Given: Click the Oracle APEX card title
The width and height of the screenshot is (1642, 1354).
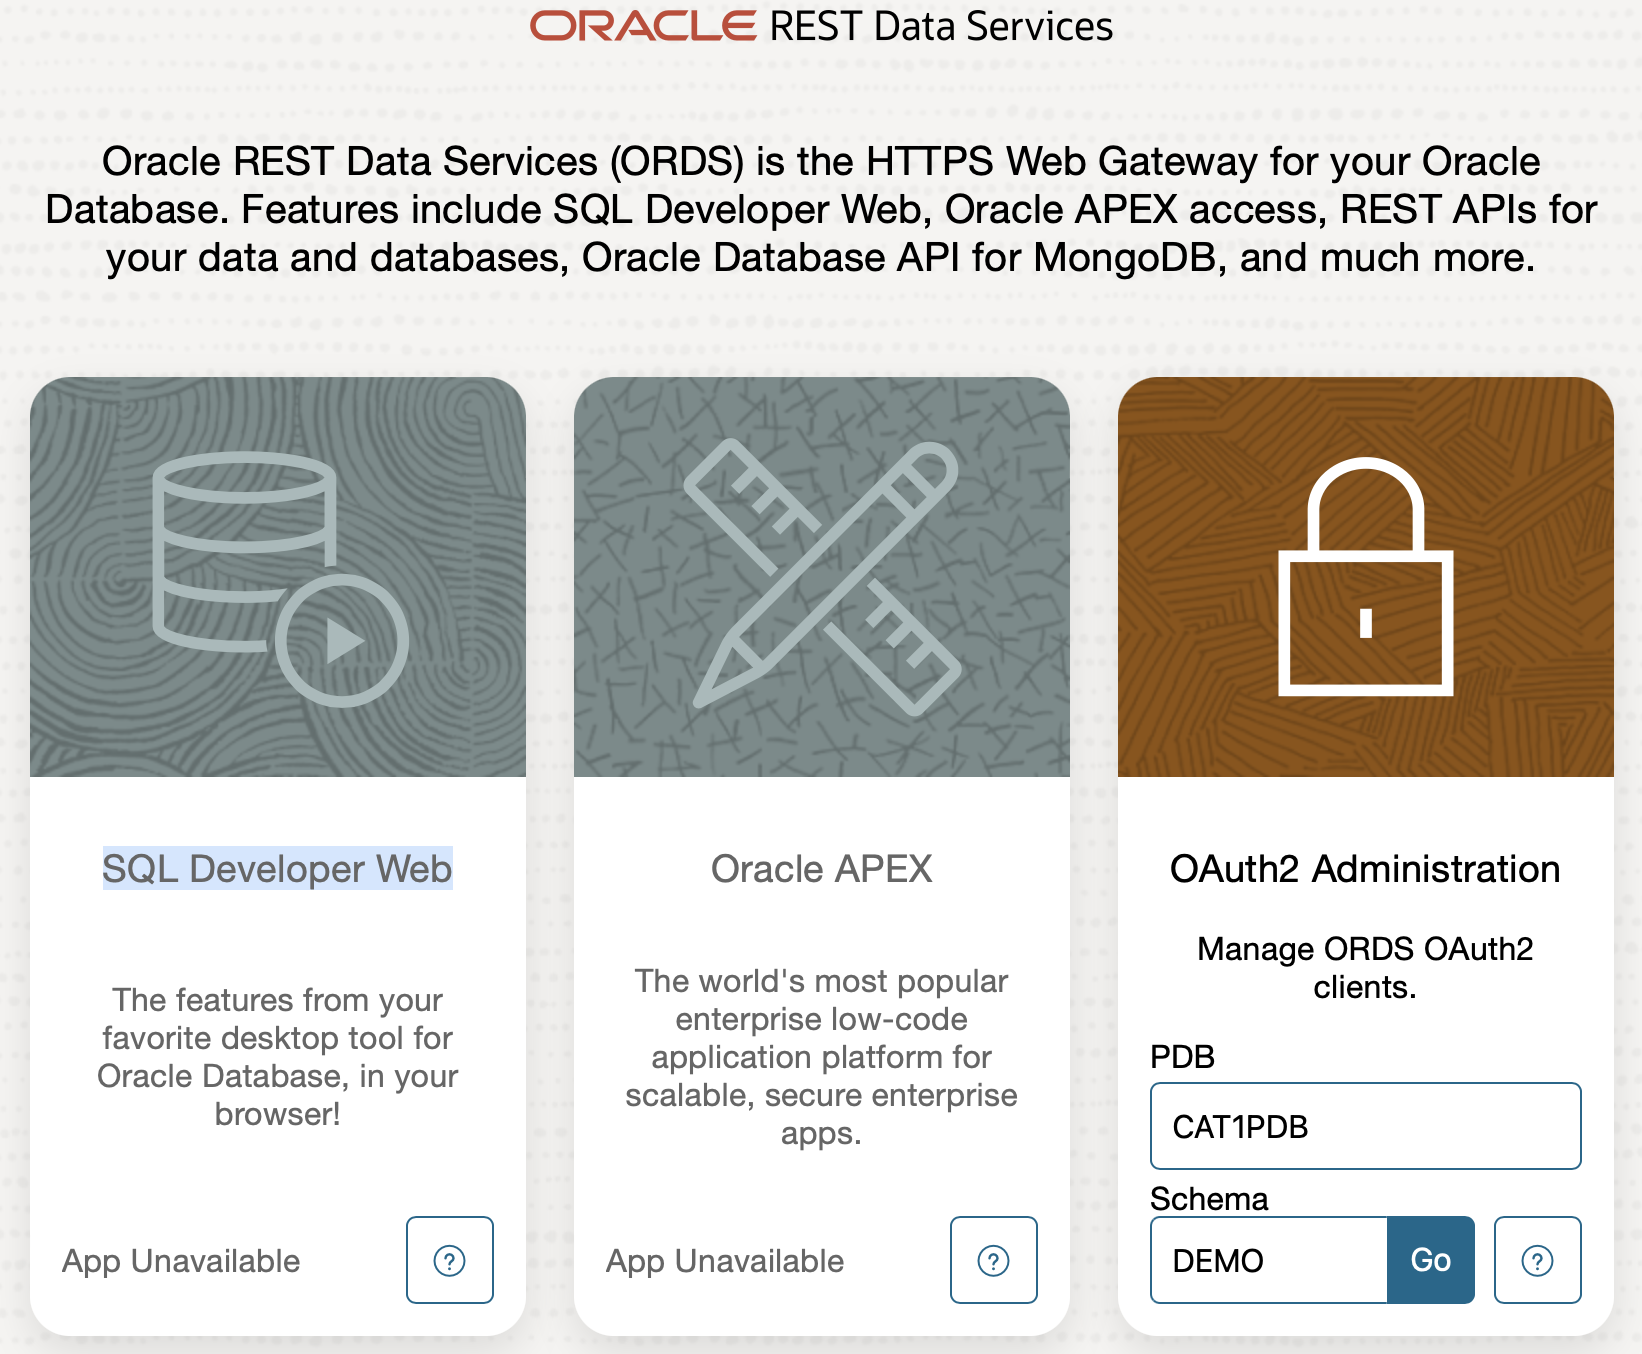Looking at the screenshot, I should pos(822,869).
